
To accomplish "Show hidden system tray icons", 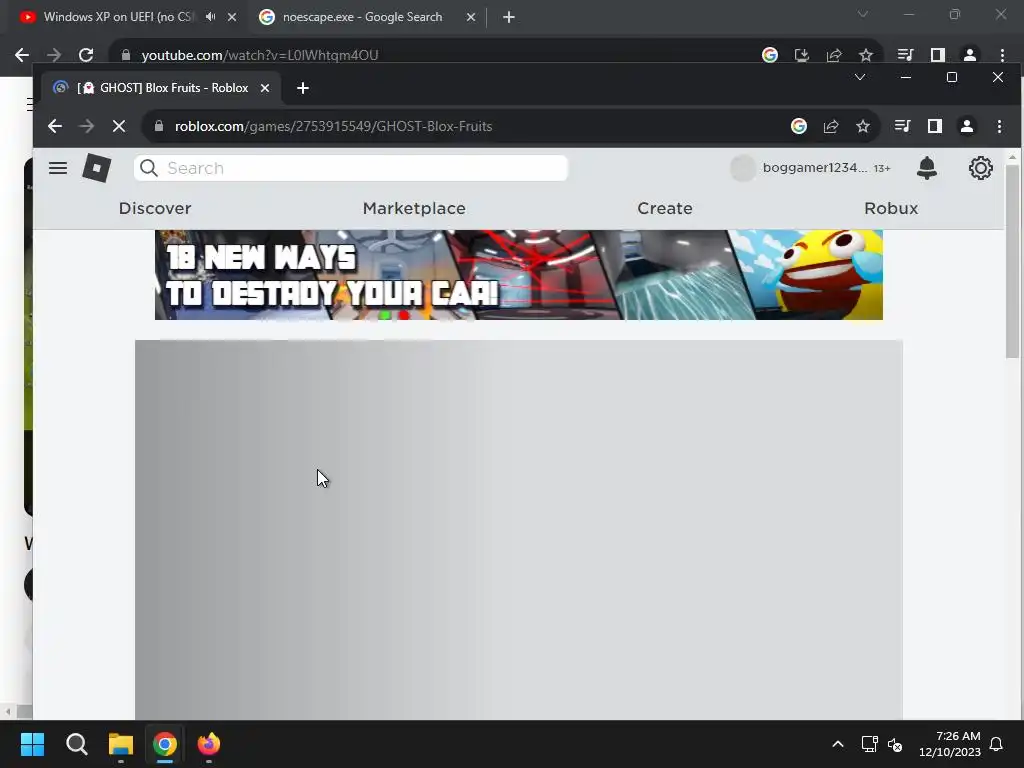I will (838, 744).
